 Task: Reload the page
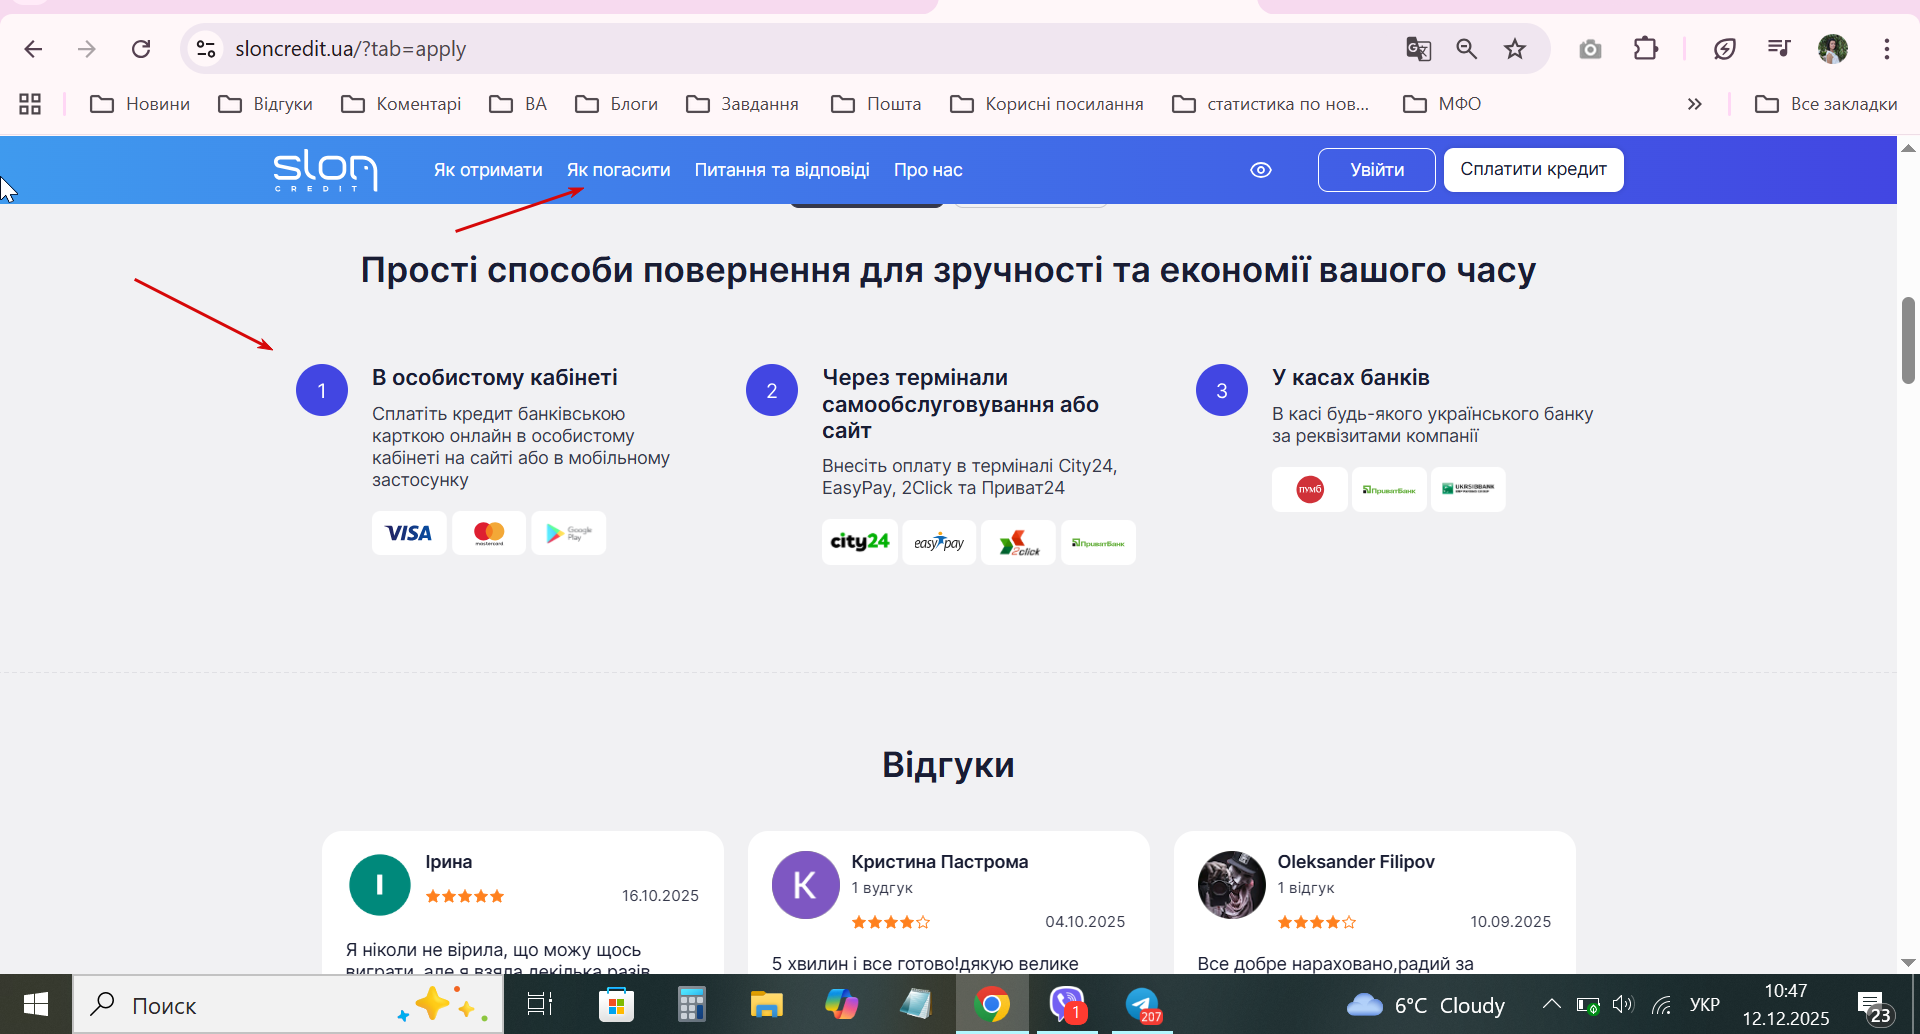[141, 49]
